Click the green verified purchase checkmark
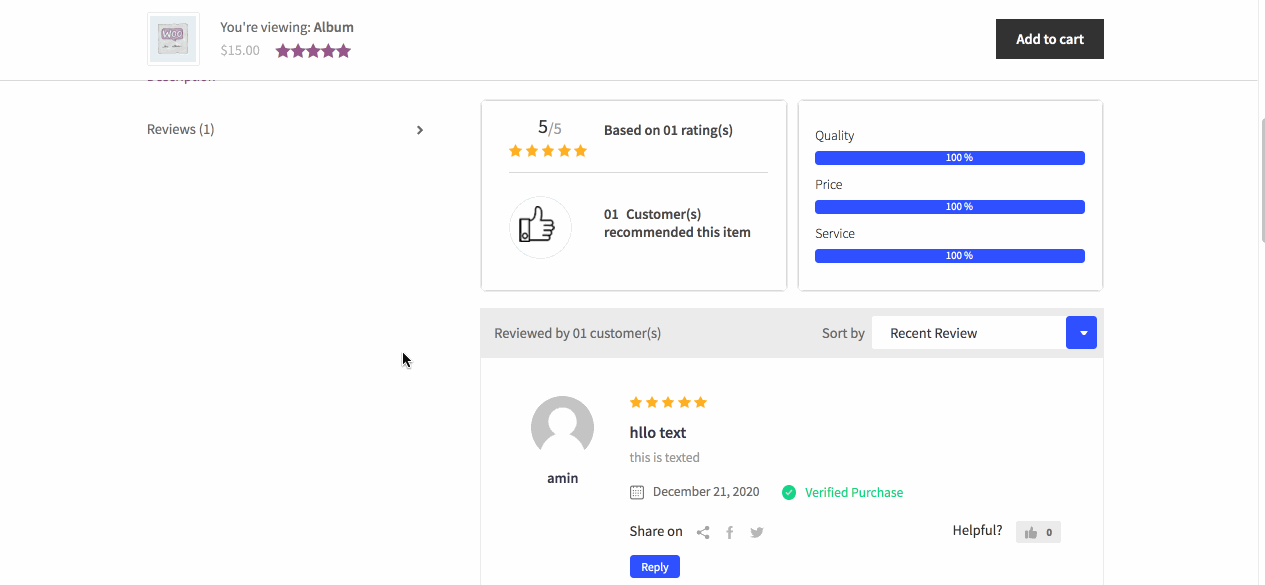1265x585 pixels. (x=789, y=492)
